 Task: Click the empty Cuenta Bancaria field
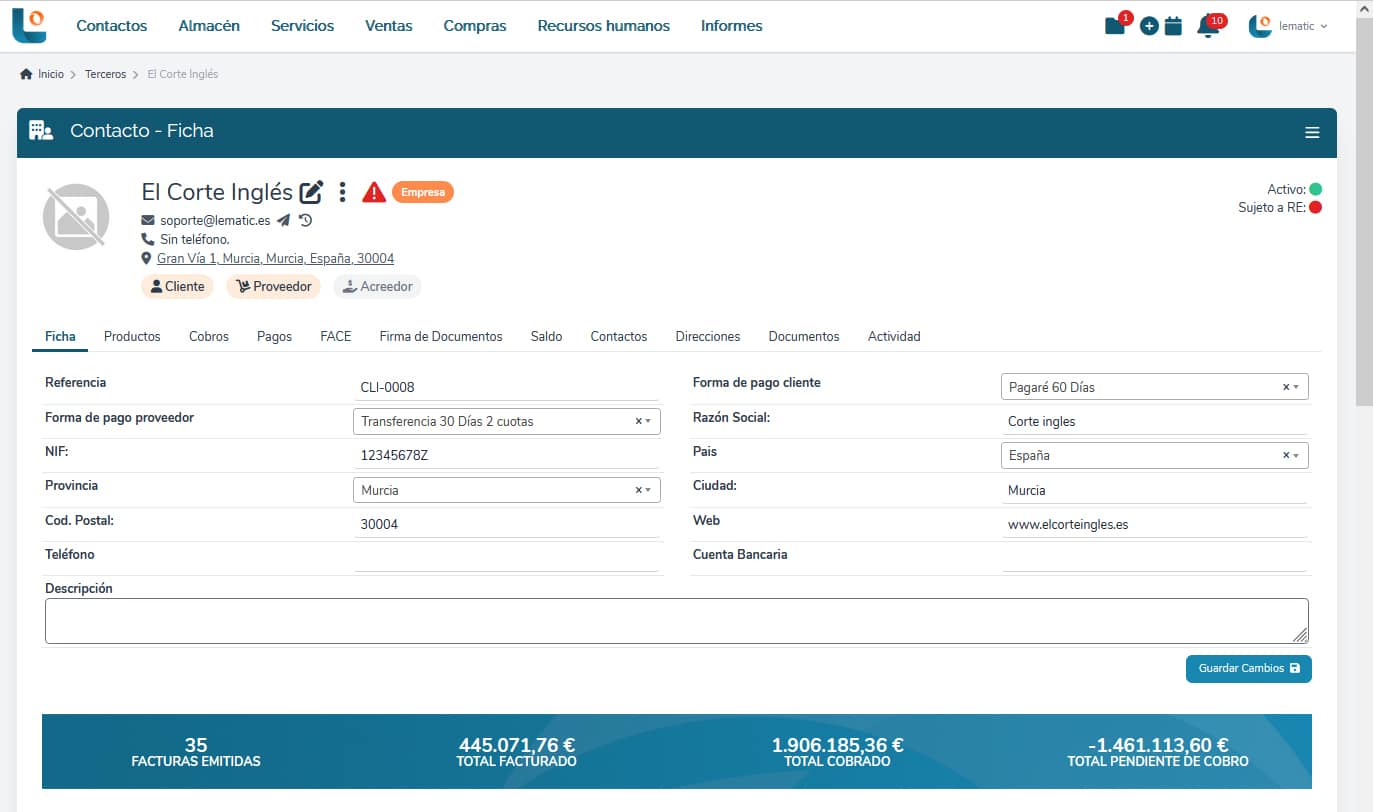coord(1154,558)
